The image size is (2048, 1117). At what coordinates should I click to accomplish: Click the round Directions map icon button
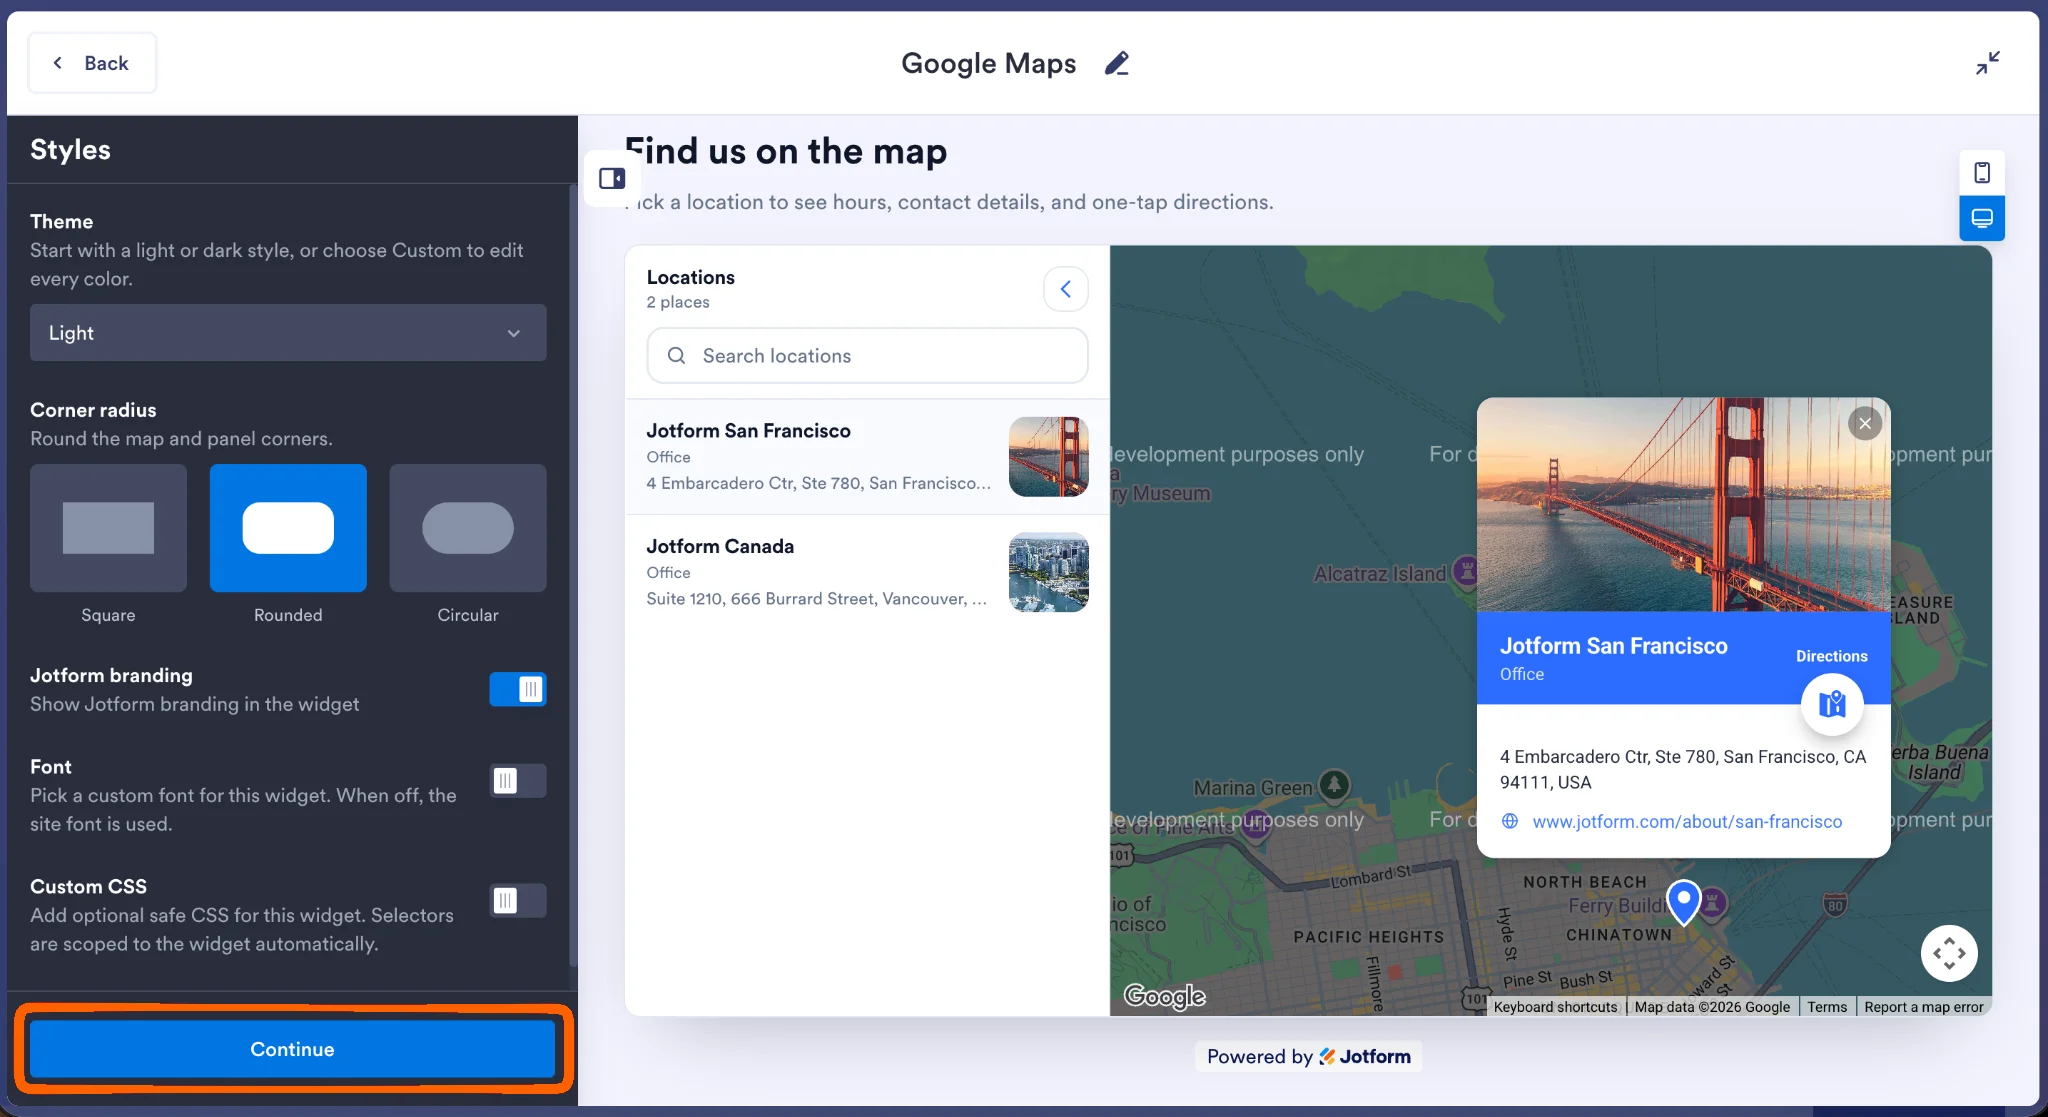[x=1832, y=704]
